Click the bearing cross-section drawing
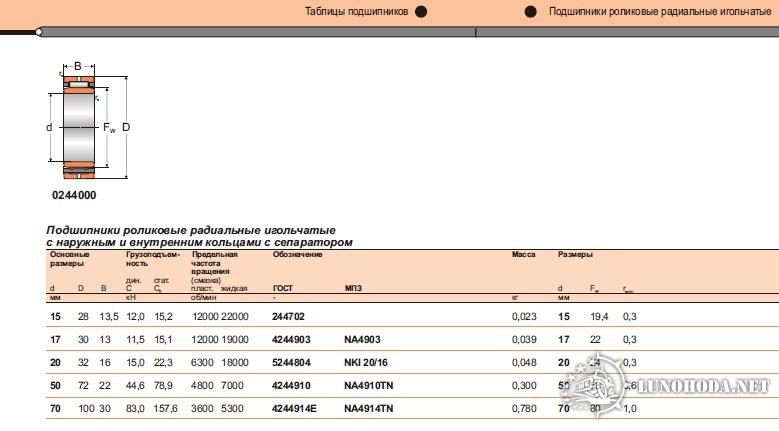This screenshot has width=779, height=431. click(x=88, y=121)
